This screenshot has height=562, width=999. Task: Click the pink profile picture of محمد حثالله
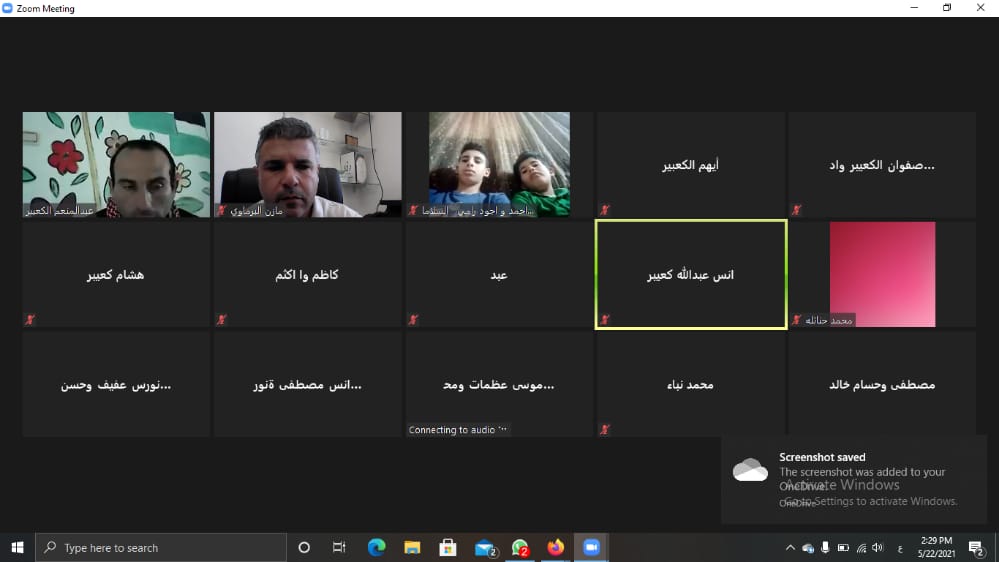(x=882, y=270)
